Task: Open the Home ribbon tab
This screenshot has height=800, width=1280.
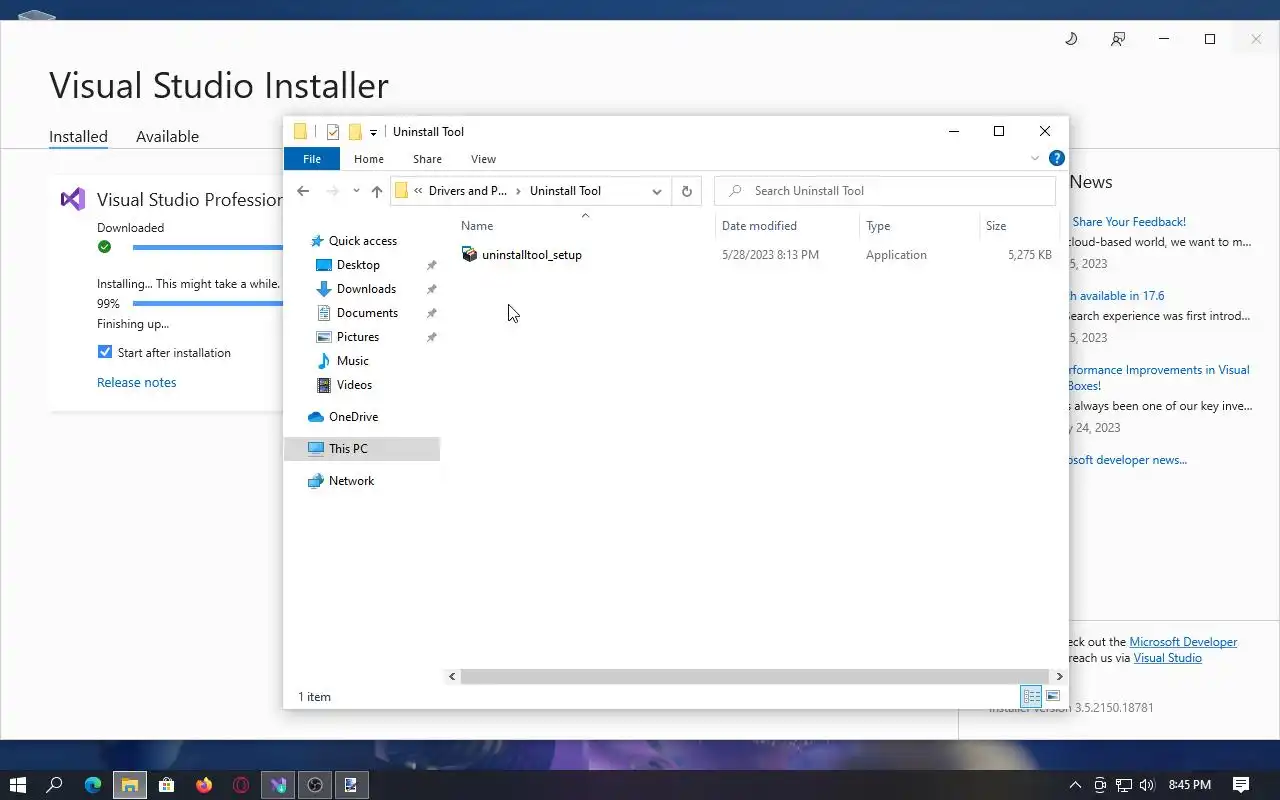Action: tap(369, 159)
